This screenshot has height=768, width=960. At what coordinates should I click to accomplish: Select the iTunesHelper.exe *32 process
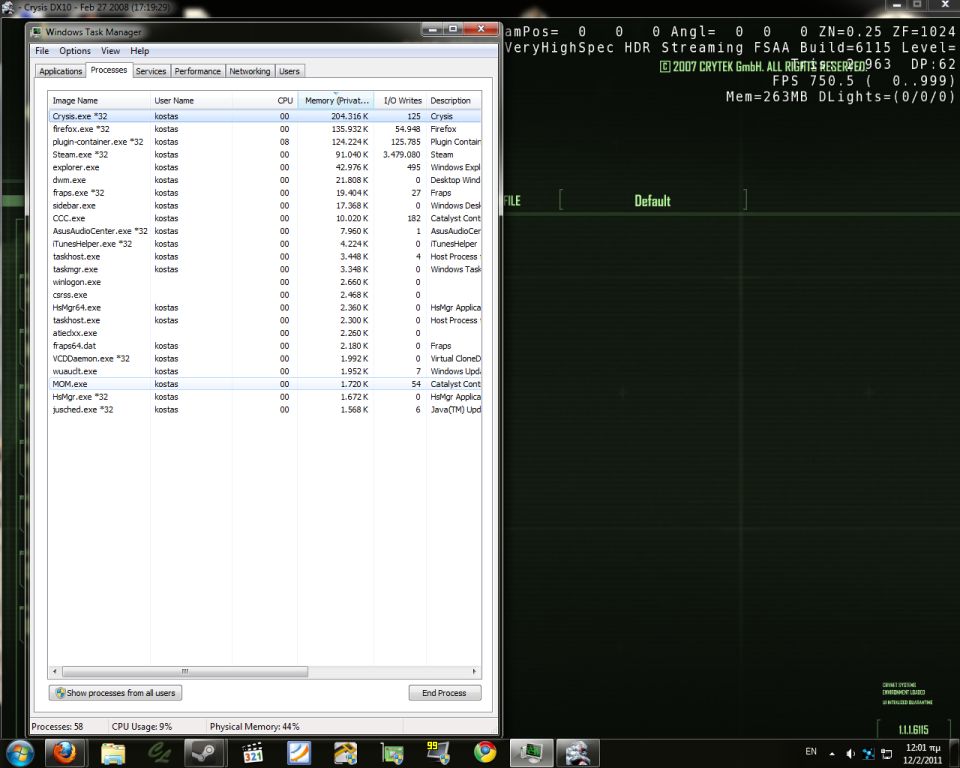tap(264, 244)
